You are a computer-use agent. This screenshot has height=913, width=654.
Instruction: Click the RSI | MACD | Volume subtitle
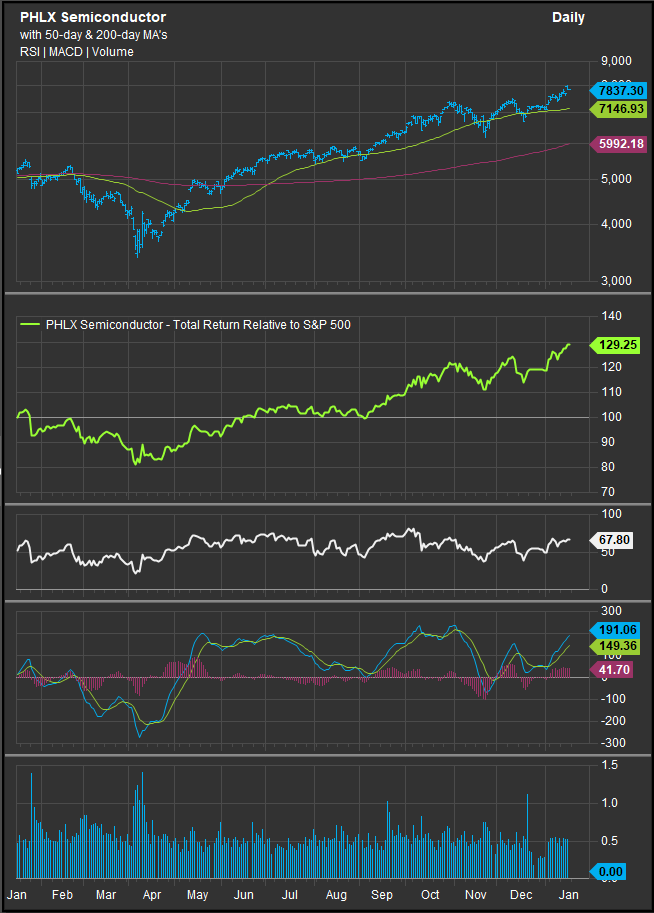75,51
